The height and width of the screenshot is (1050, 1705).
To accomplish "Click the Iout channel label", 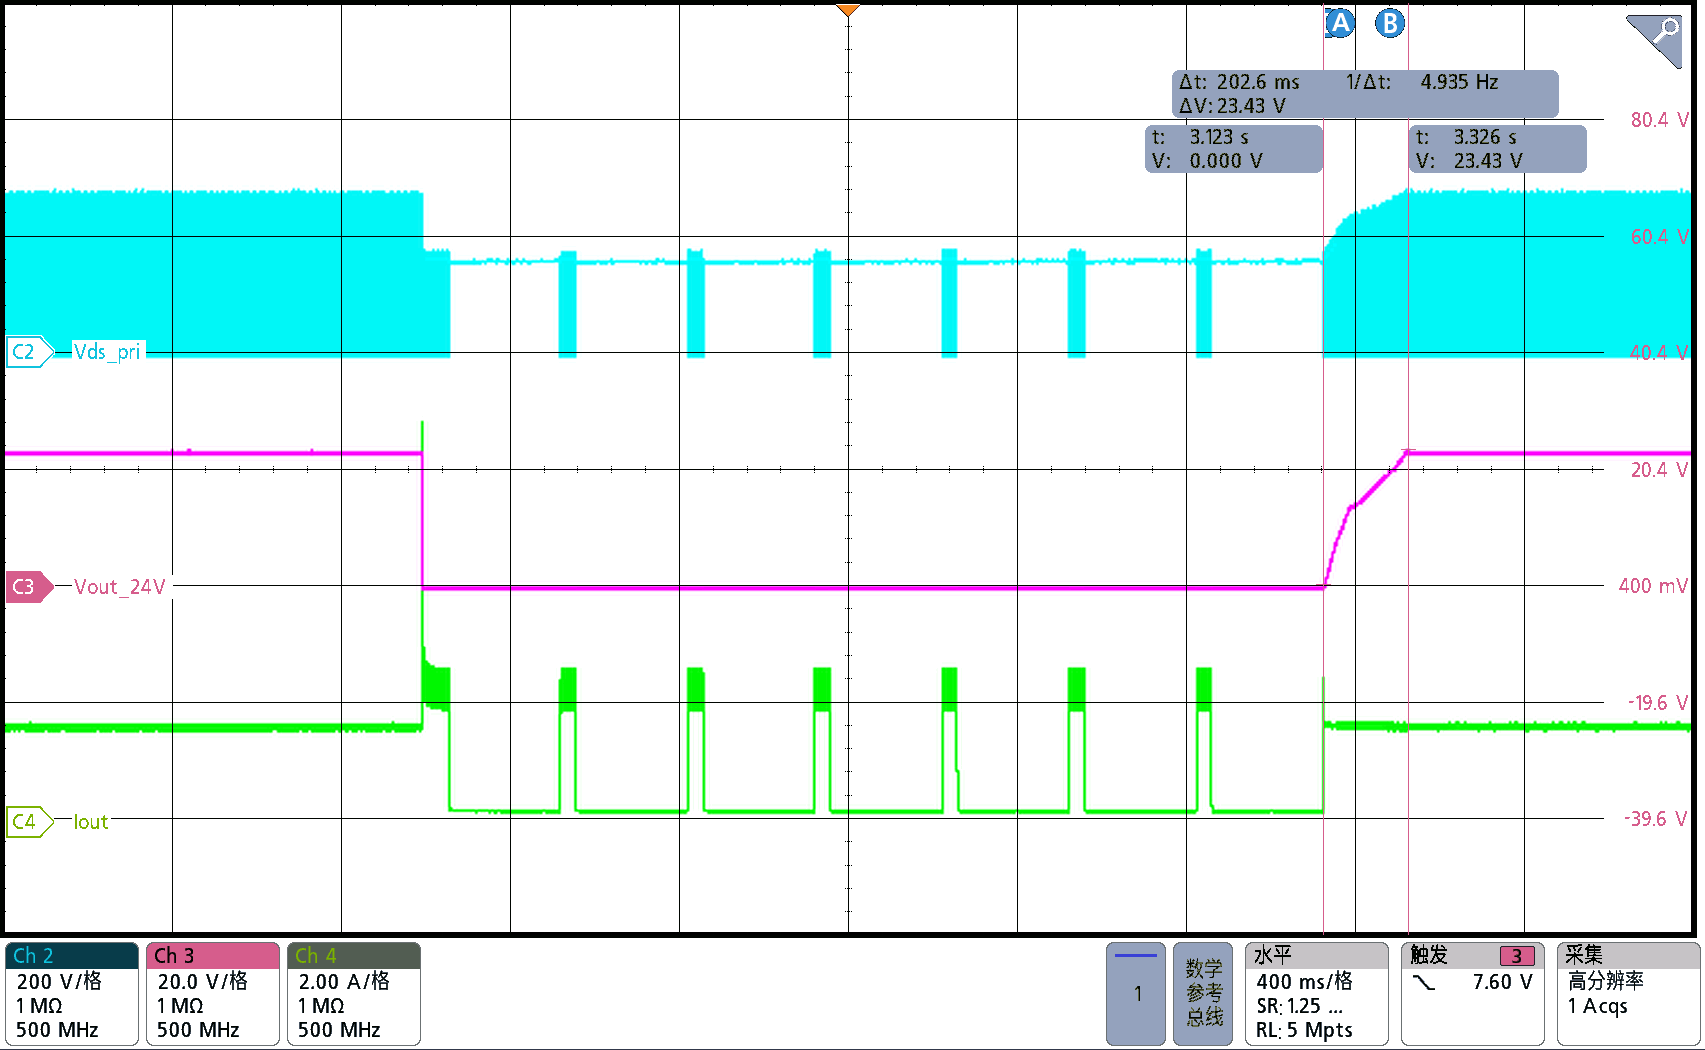I will coord(91,822).
